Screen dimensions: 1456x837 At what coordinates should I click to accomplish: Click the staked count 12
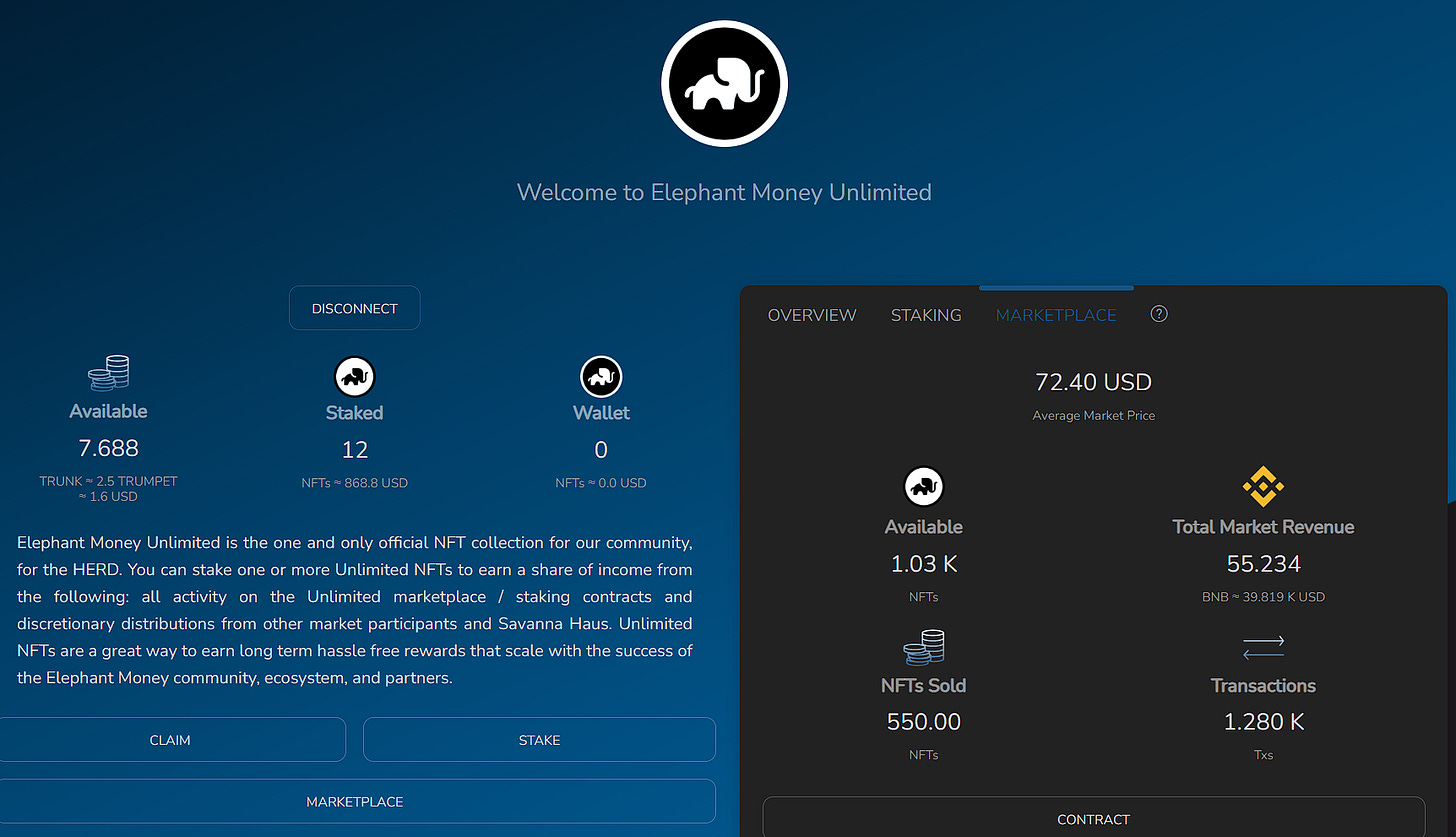tap(354, 449)
